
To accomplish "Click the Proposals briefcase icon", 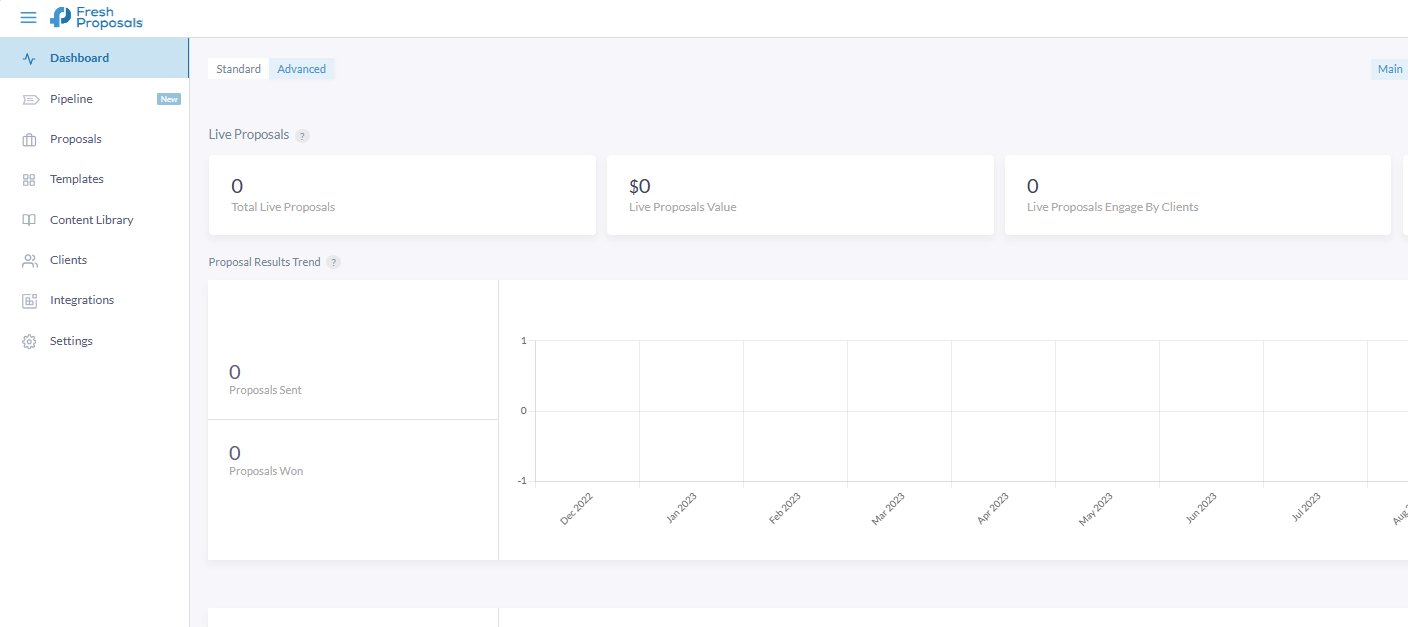I will (30, 140).
